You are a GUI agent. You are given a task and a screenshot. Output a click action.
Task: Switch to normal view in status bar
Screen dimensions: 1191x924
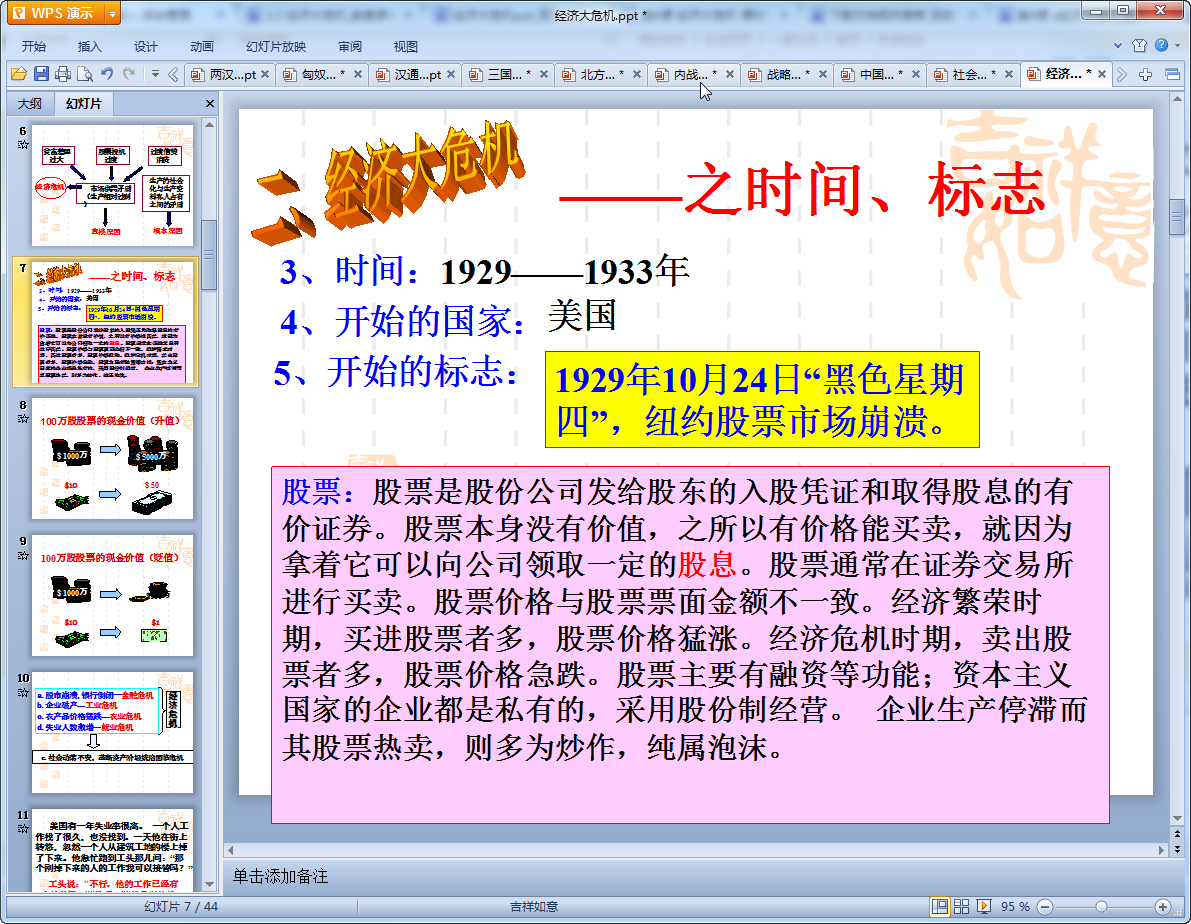(940, 907)
